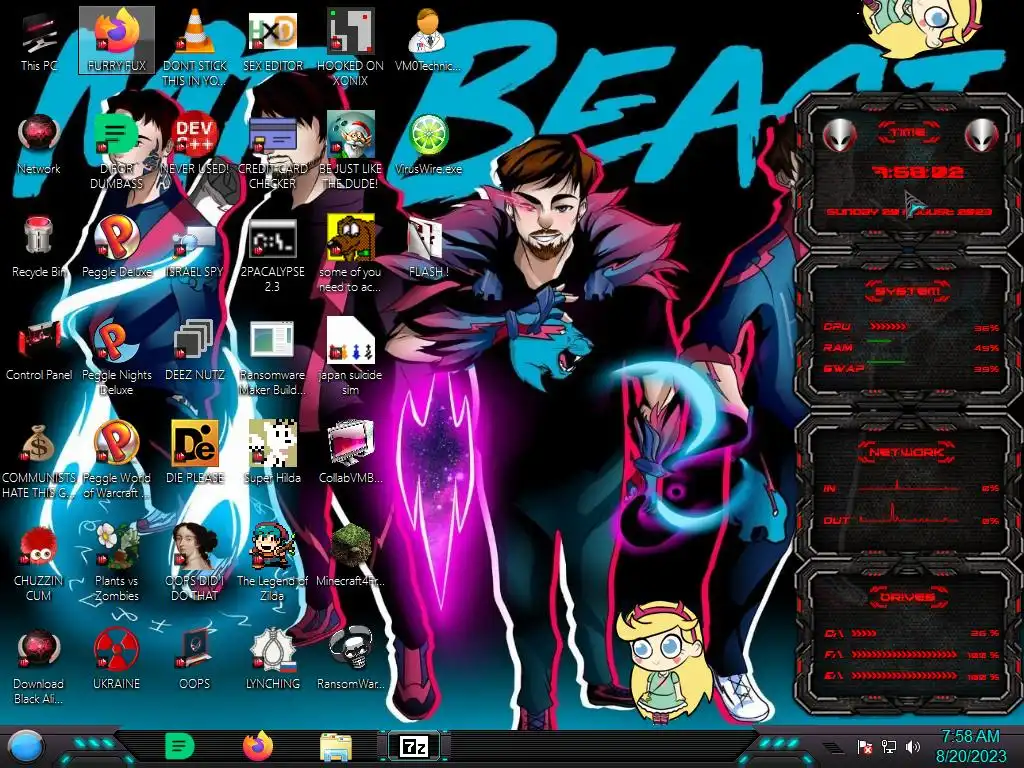The height and width of the screenshot is (768, 1024).
Task: Open the HOOKED ON XONIX game icon
Action: point(351,48)
